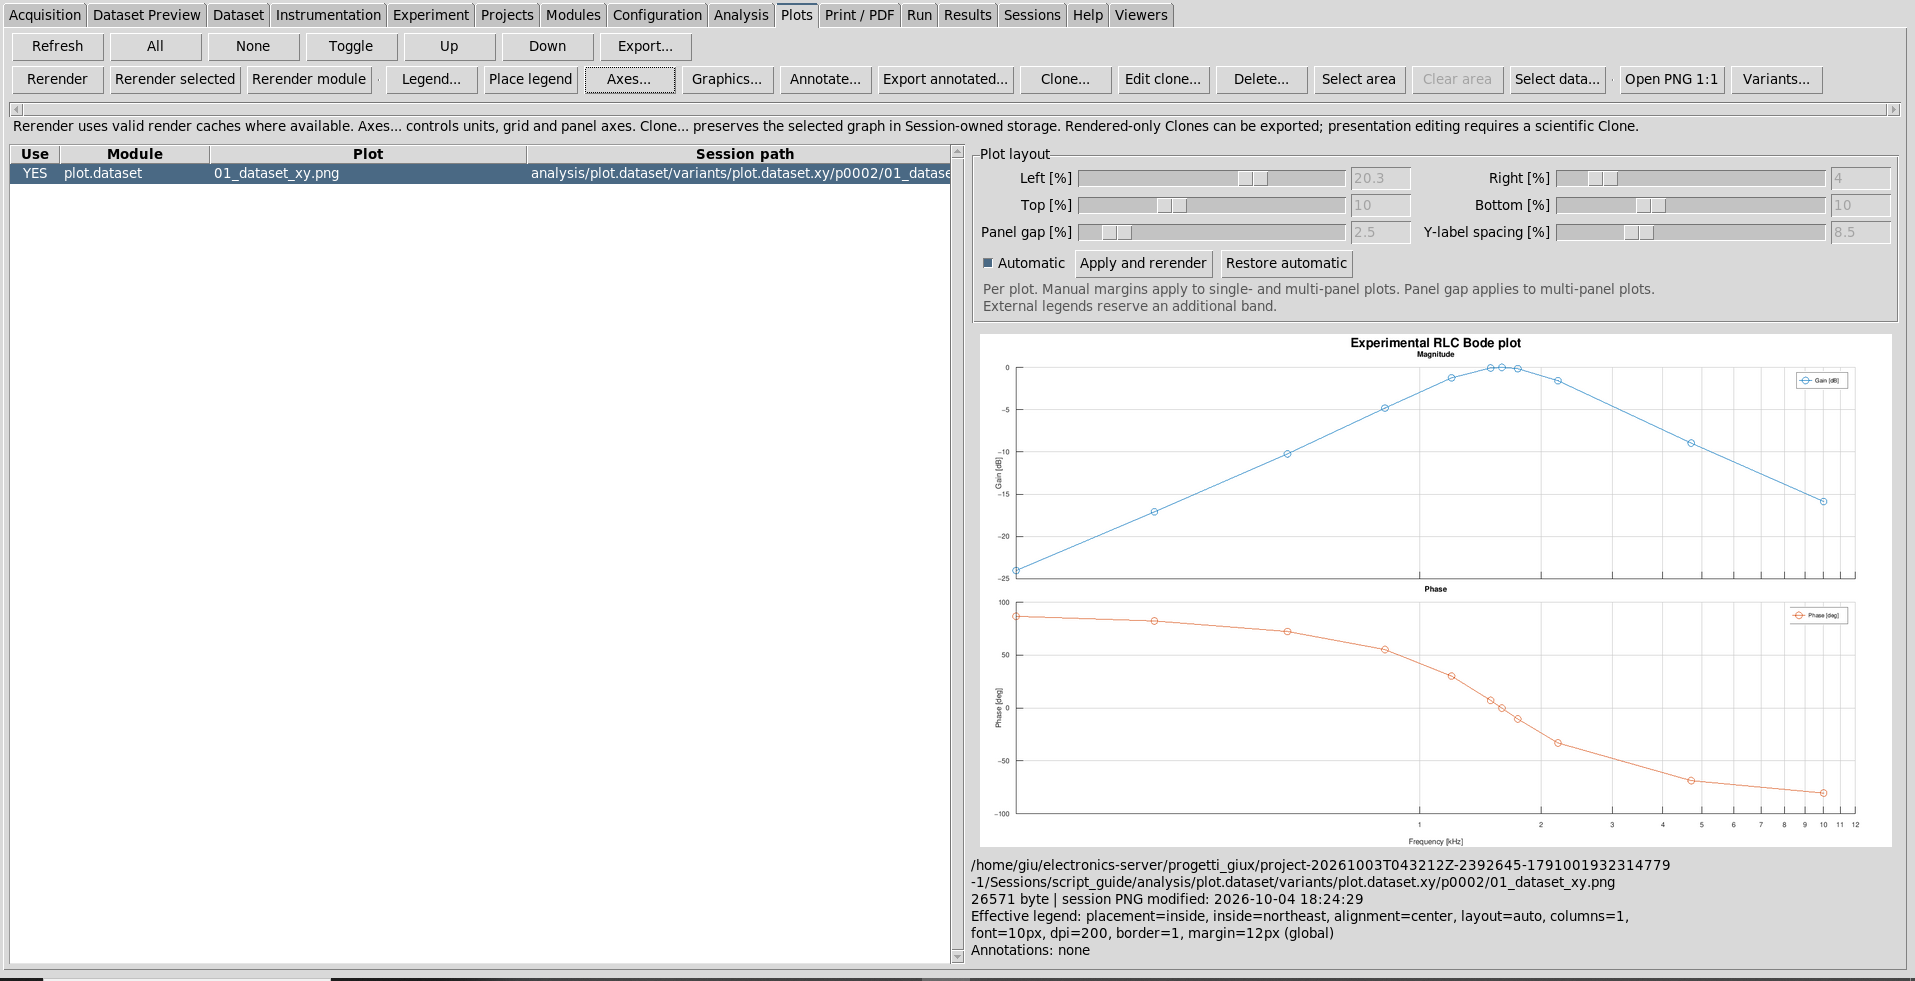Viewport: 1915px width, 981px height.
Task: Open the Legend... settings
Action: click(x=431, y=80)
